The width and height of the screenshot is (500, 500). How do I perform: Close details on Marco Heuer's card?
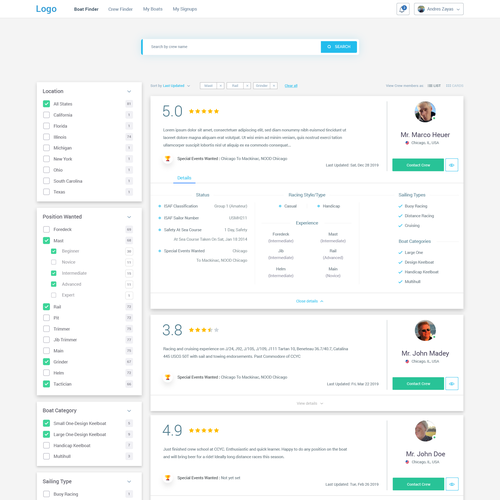point(309,301)
